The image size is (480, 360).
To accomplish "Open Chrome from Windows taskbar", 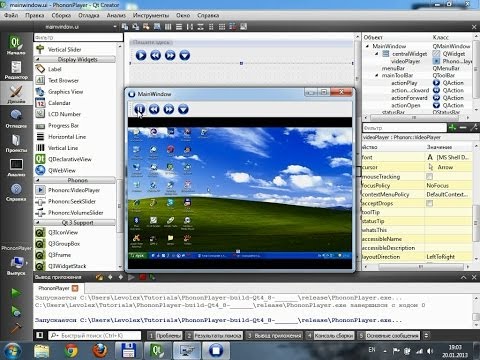I will (x=71, y=350).
